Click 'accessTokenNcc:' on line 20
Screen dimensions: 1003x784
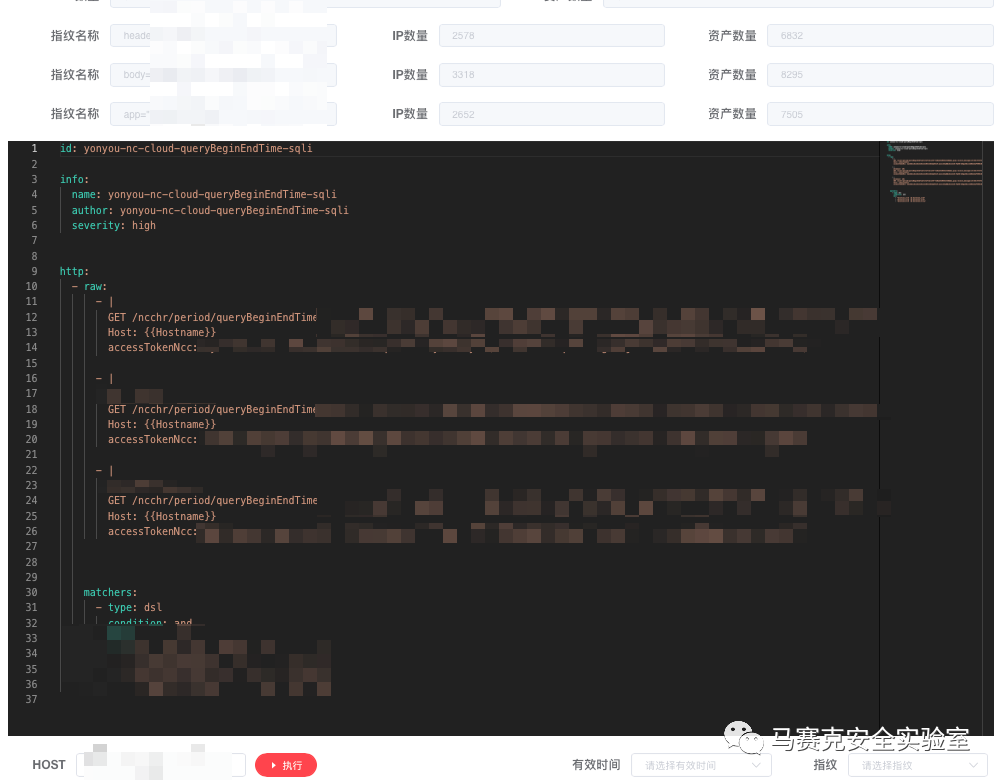click(152, 439)
